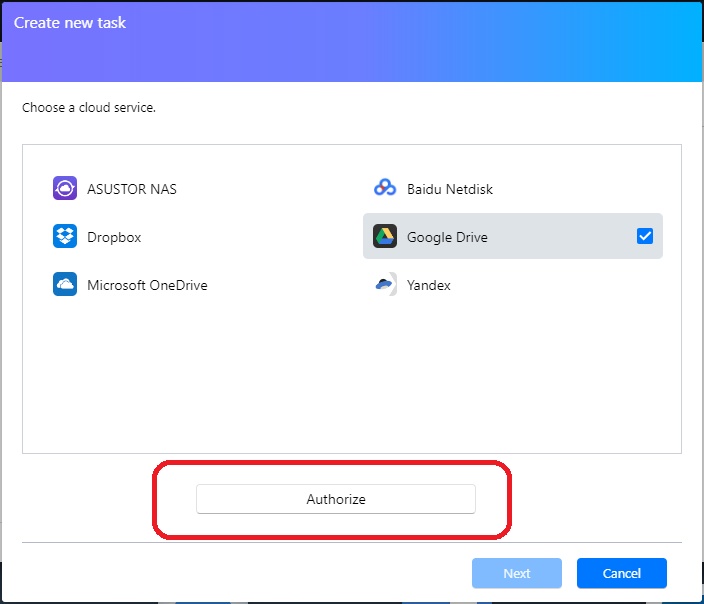Click the Microsoft OneDrive cloud icon
The height and width of the screenshot is (604, 704).
pyautogui.click(x=65, y=285)
